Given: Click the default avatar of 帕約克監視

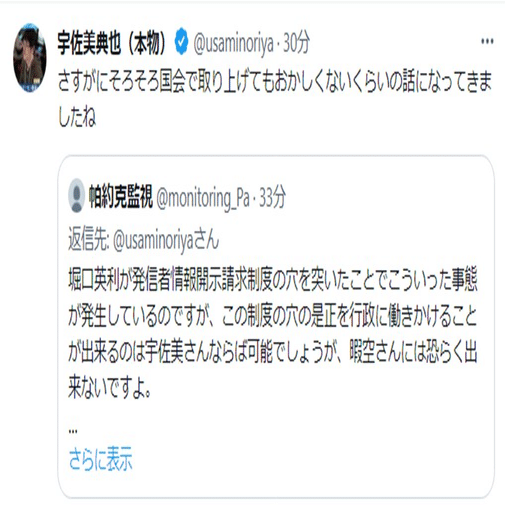Looking at the screenshot, I should (x=76, y=196).
